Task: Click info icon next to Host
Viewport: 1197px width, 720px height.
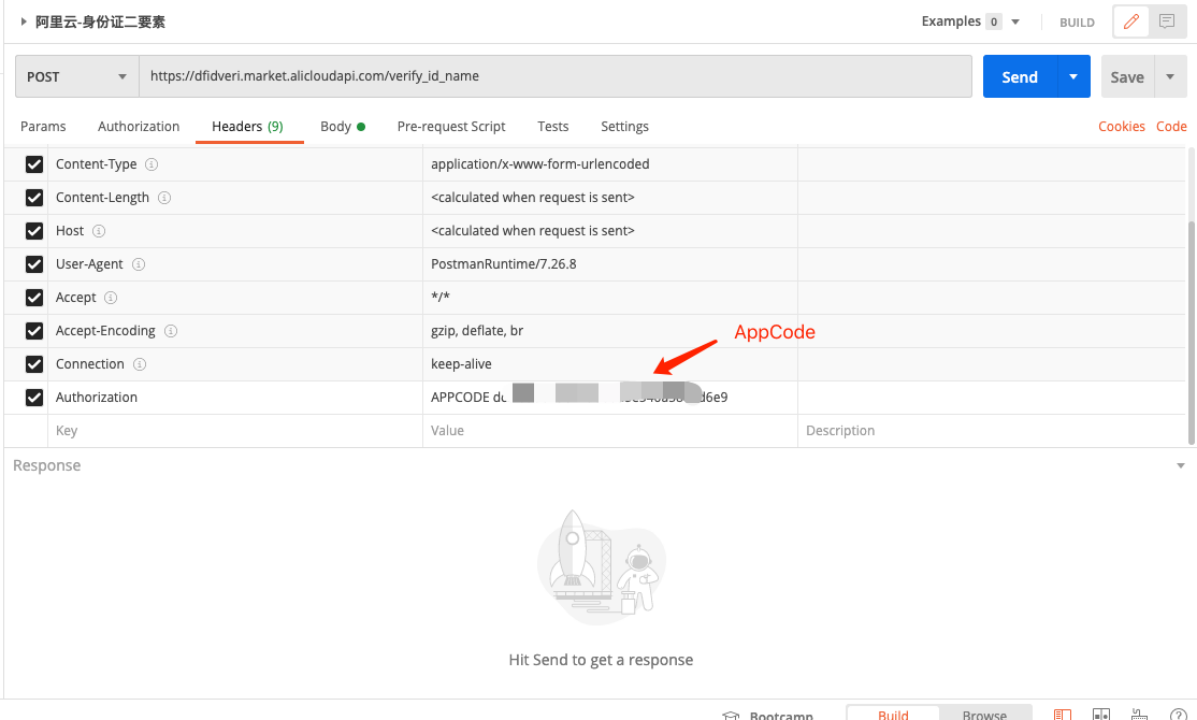Action: (x=98, y=231)
